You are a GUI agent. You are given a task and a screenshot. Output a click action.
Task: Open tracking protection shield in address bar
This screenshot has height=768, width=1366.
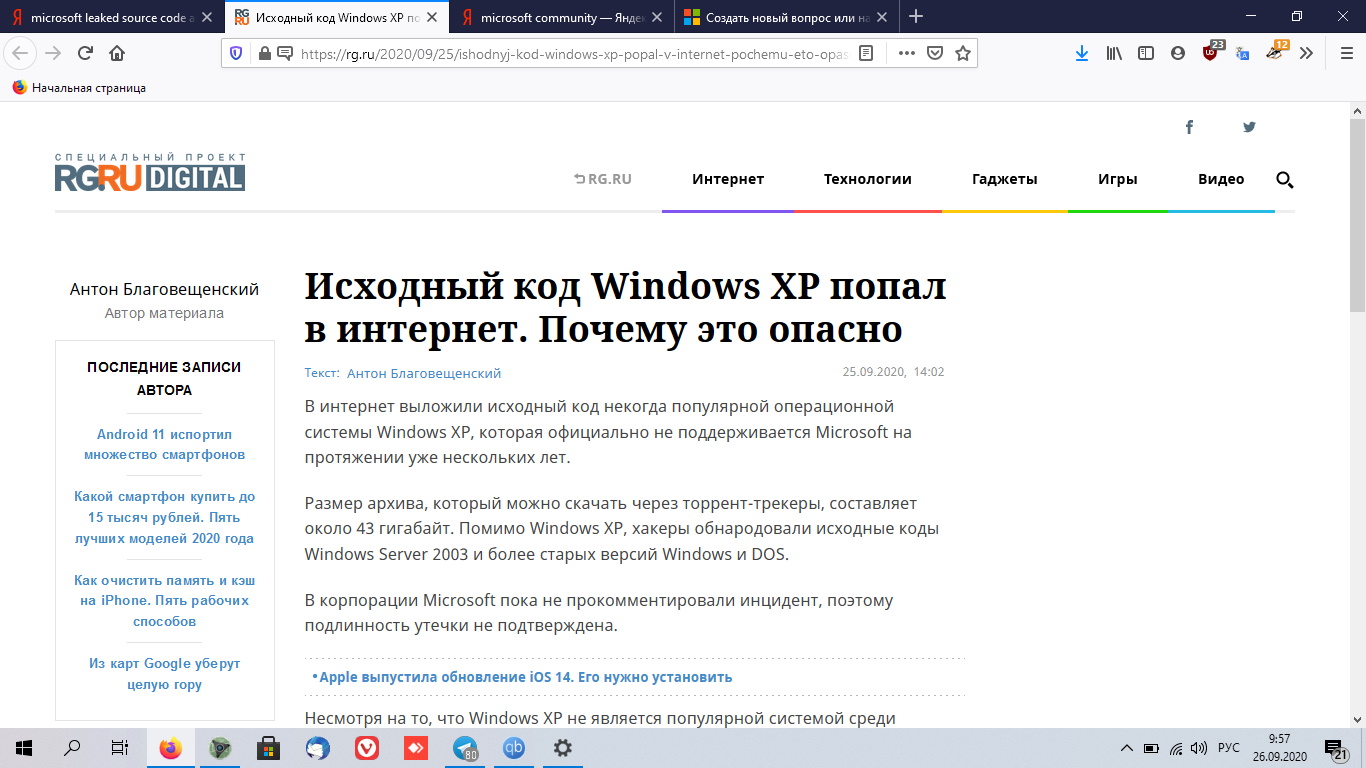click(236, 54)
